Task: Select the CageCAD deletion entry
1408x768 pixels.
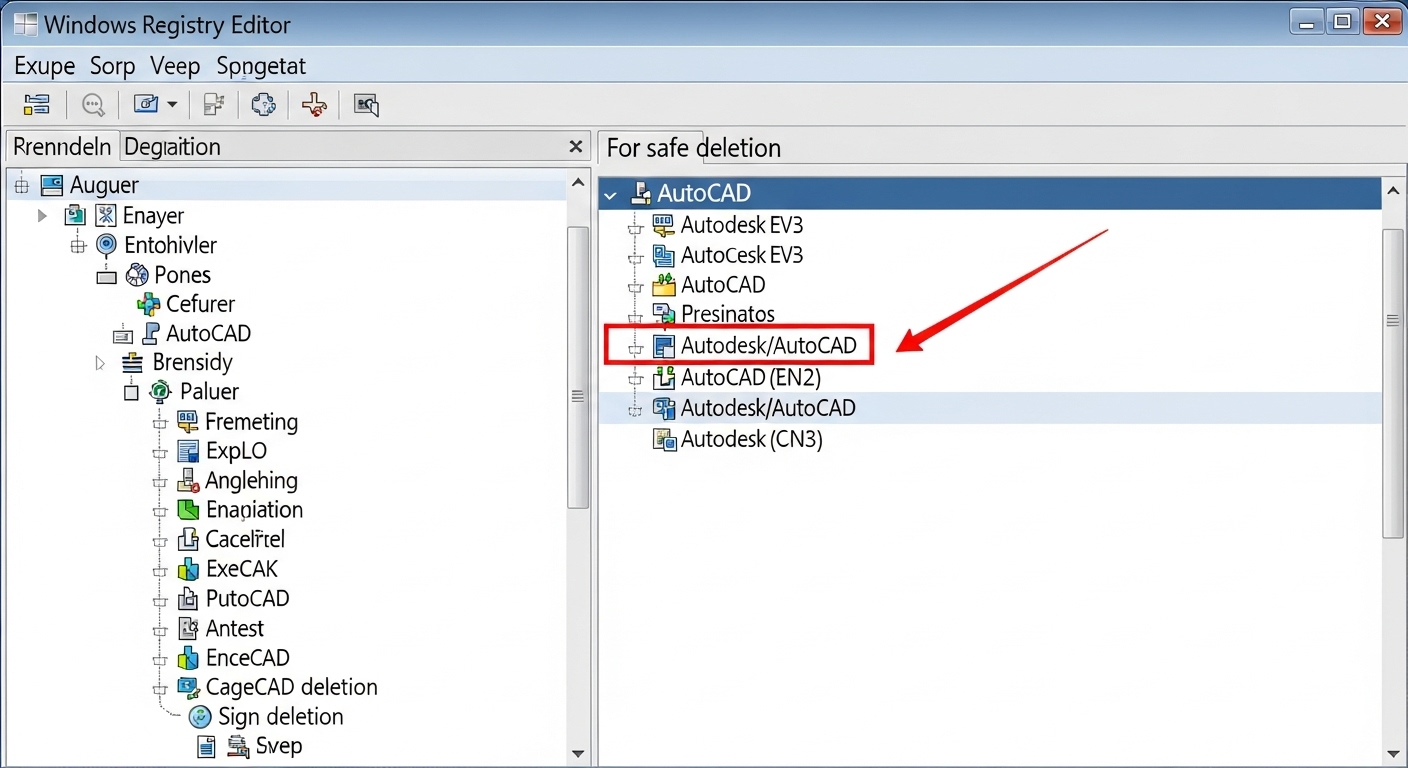Action: tap(291, 687)
